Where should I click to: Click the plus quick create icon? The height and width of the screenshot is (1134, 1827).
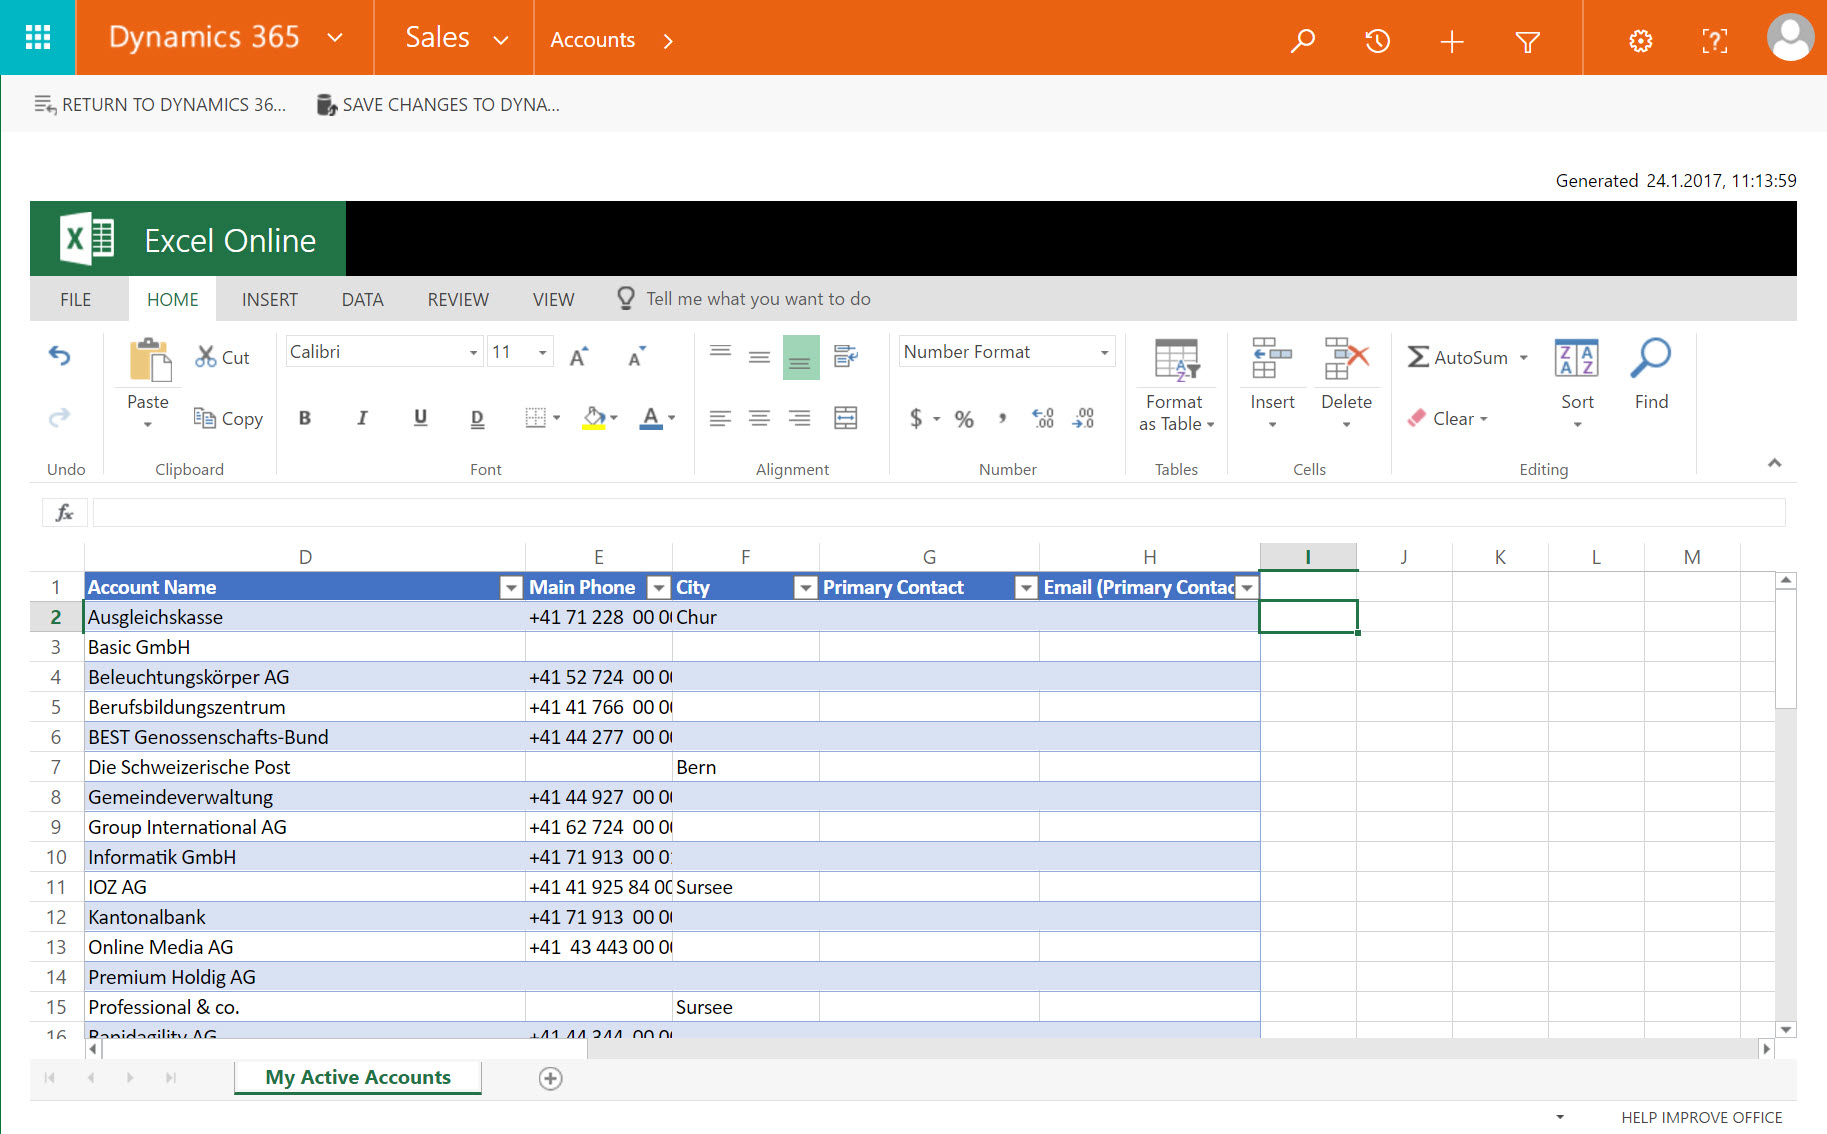pyautogui.click(x=1452, y=41)
